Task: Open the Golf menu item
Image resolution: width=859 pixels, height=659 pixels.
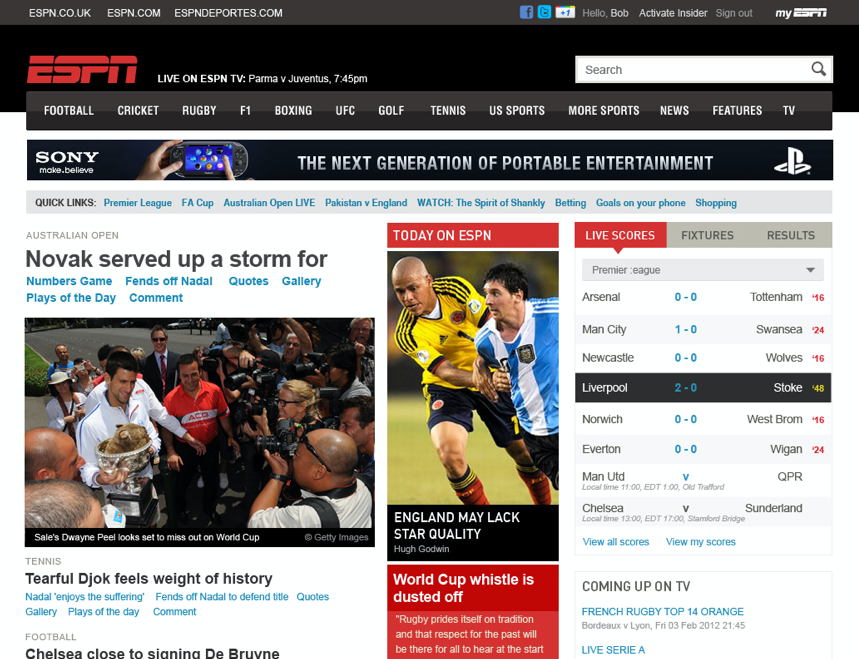Action: 391,111
